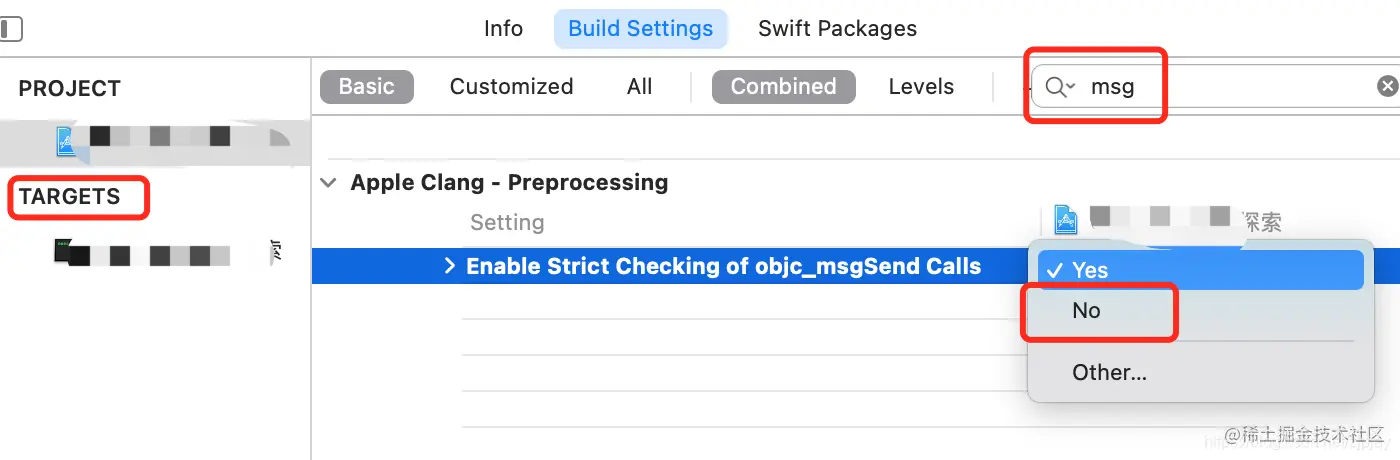Open the Info tab

point(503,29)
